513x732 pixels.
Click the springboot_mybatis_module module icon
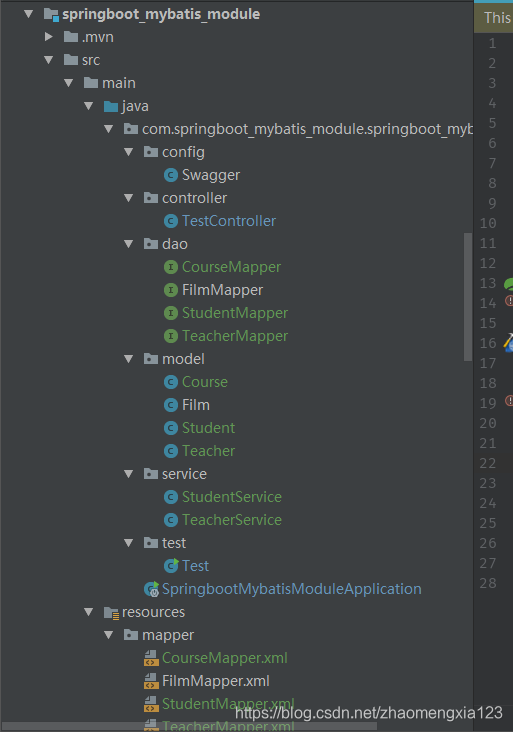click(x=51, y=14)
